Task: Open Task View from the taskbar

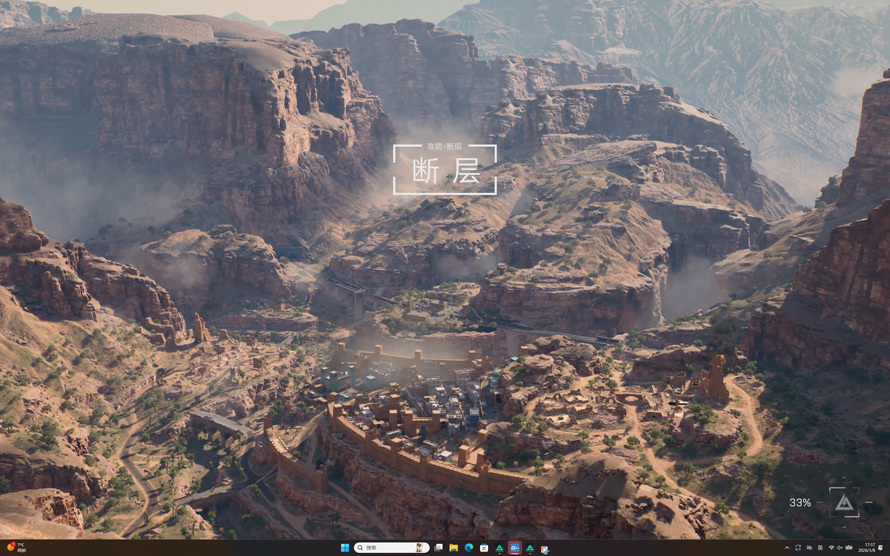Action: pos(438,548)
